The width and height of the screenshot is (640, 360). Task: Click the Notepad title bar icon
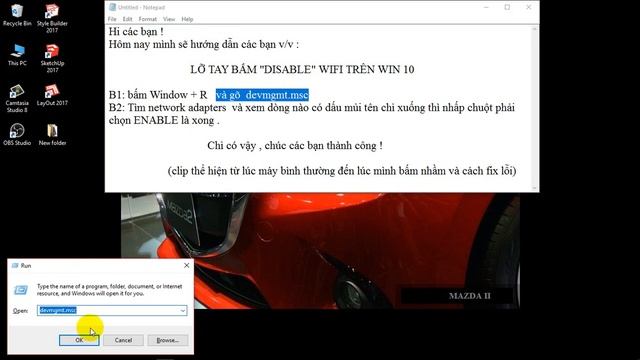pyautogui.click(x=112, y=7)
